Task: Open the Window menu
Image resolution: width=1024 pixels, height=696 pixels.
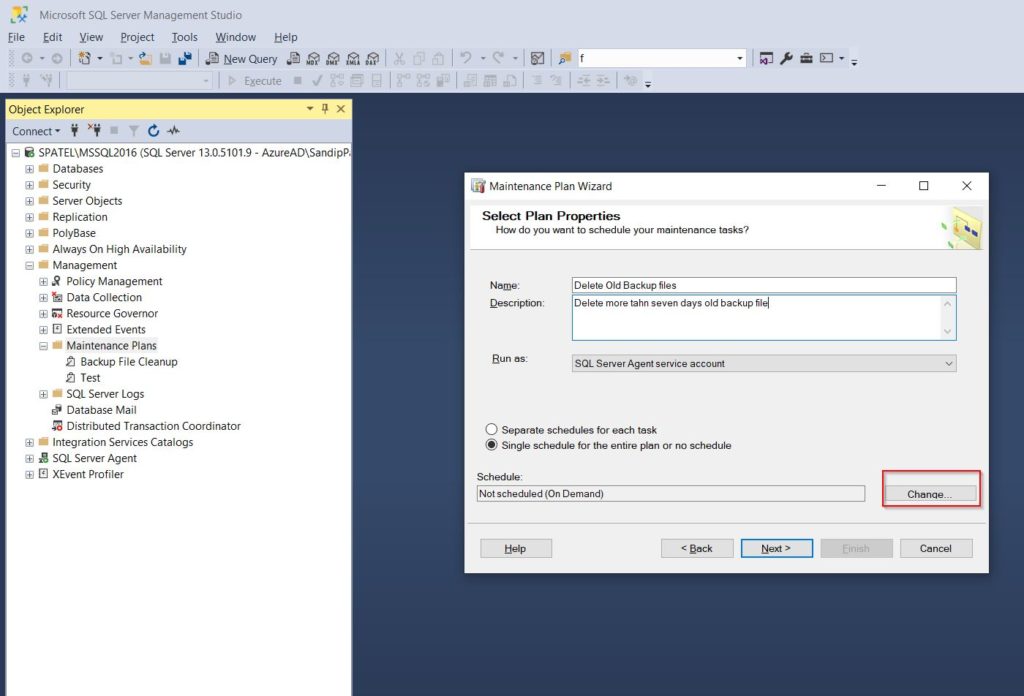Action: [235, 37]
